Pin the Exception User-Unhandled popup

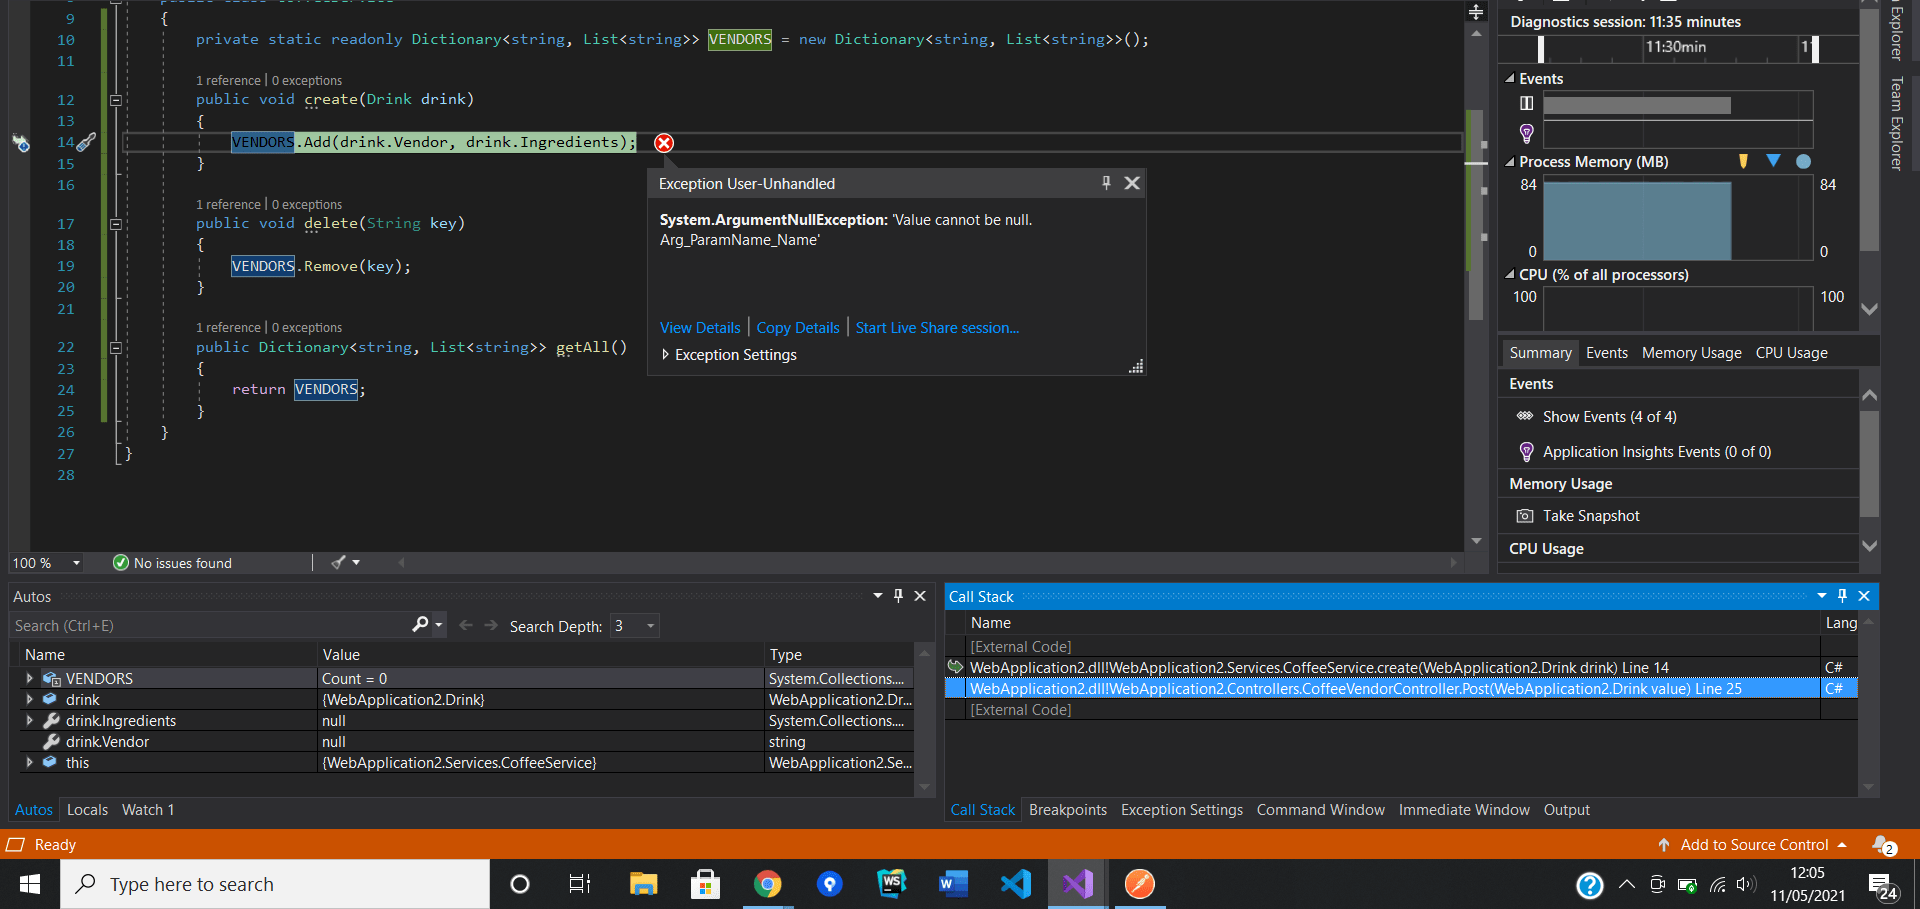click(x=1105, y=183)
